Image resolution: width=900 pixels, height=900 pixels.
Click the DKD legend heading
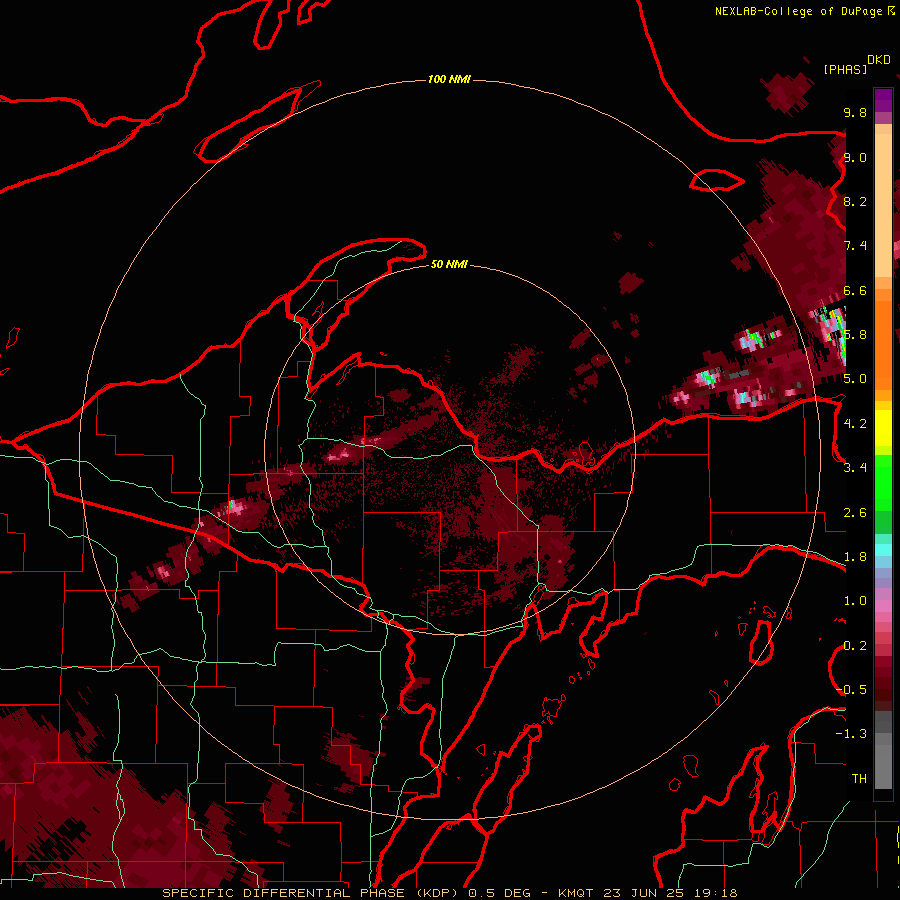click(x=879, y=60)
